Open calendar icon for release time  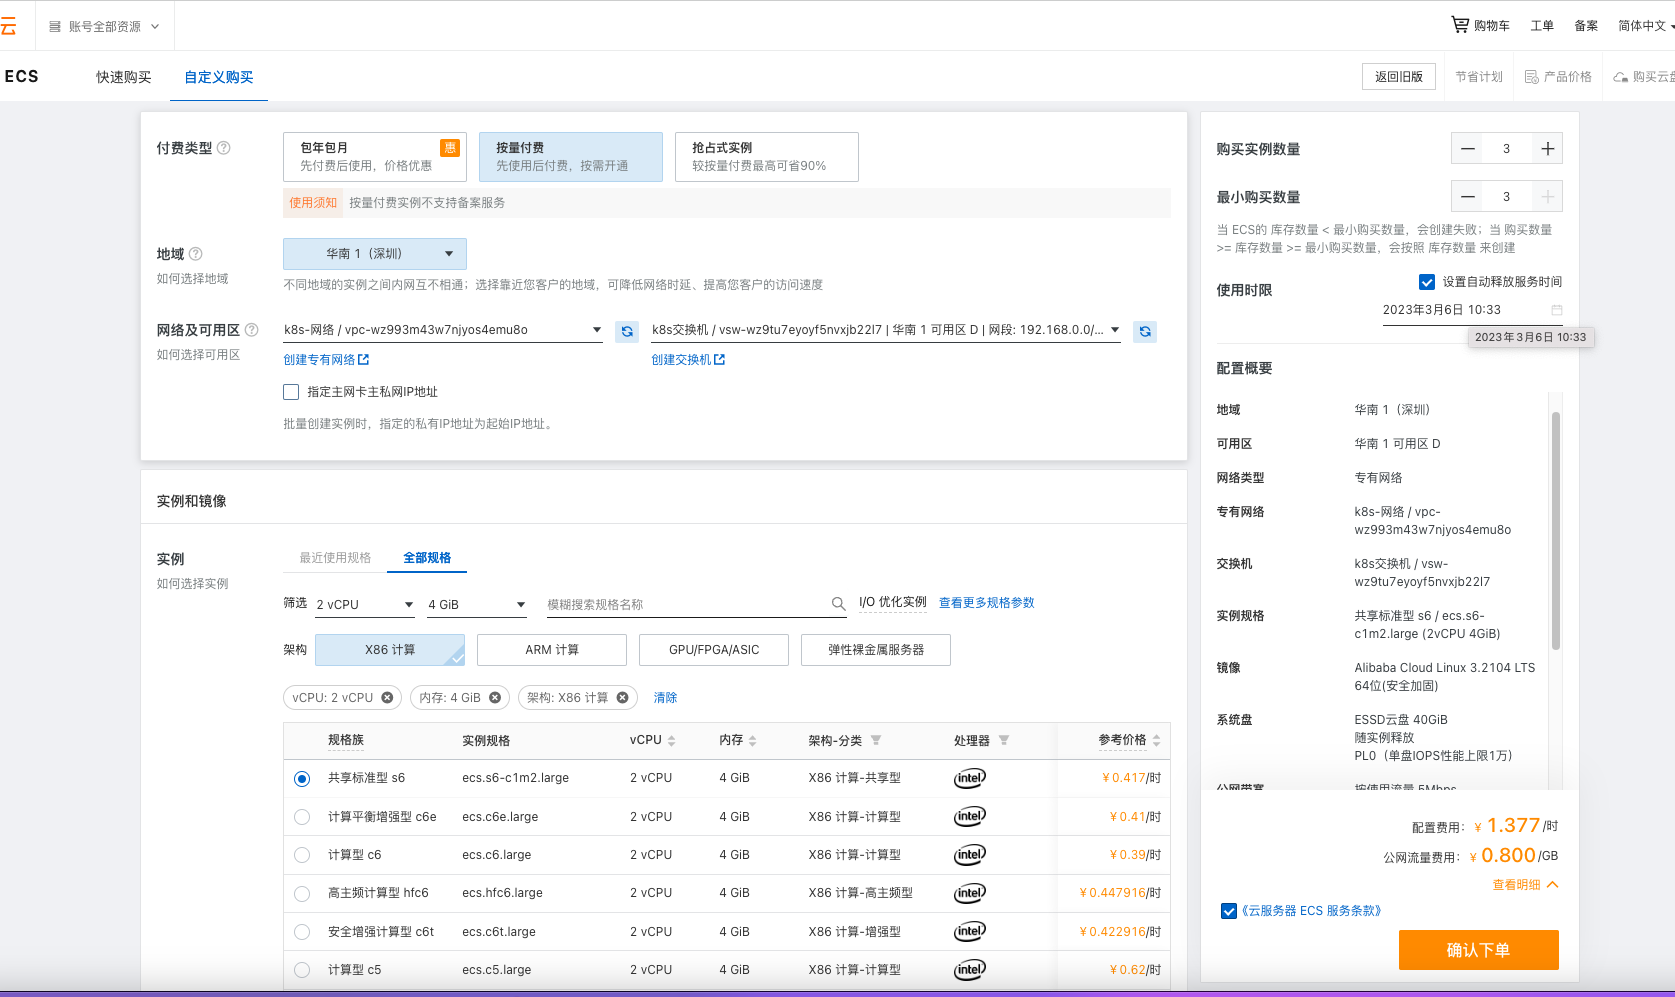click(1557, 310)
